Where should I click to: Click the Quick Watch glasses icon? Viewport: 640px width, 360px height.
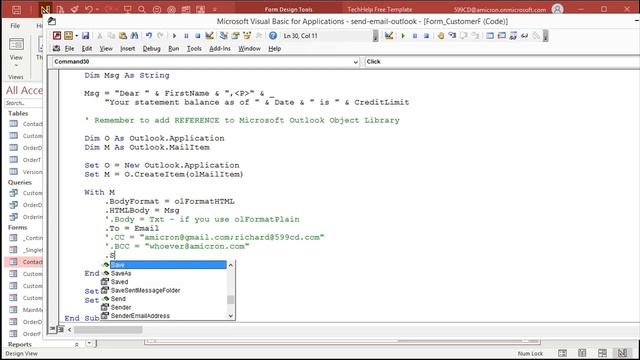[524, 36]
